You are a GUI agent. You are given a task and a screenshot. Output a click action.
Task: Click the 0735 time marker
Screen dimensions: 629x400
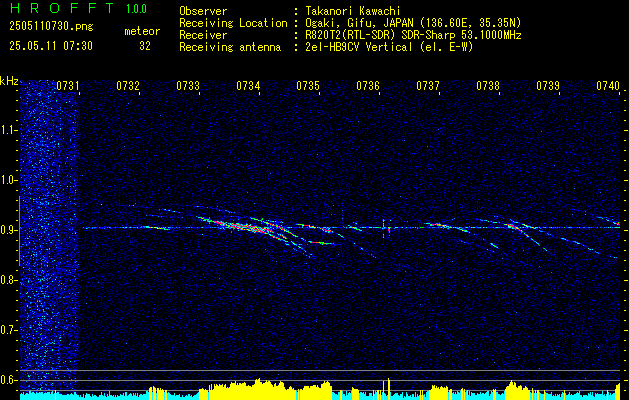tap(308, 85)
